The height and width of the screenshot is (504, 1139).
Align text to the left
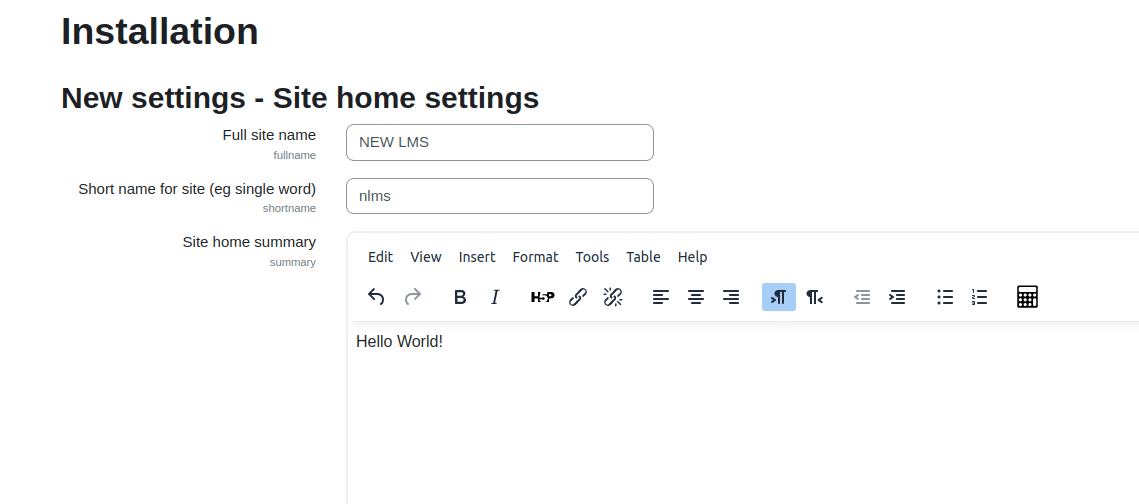661,297
